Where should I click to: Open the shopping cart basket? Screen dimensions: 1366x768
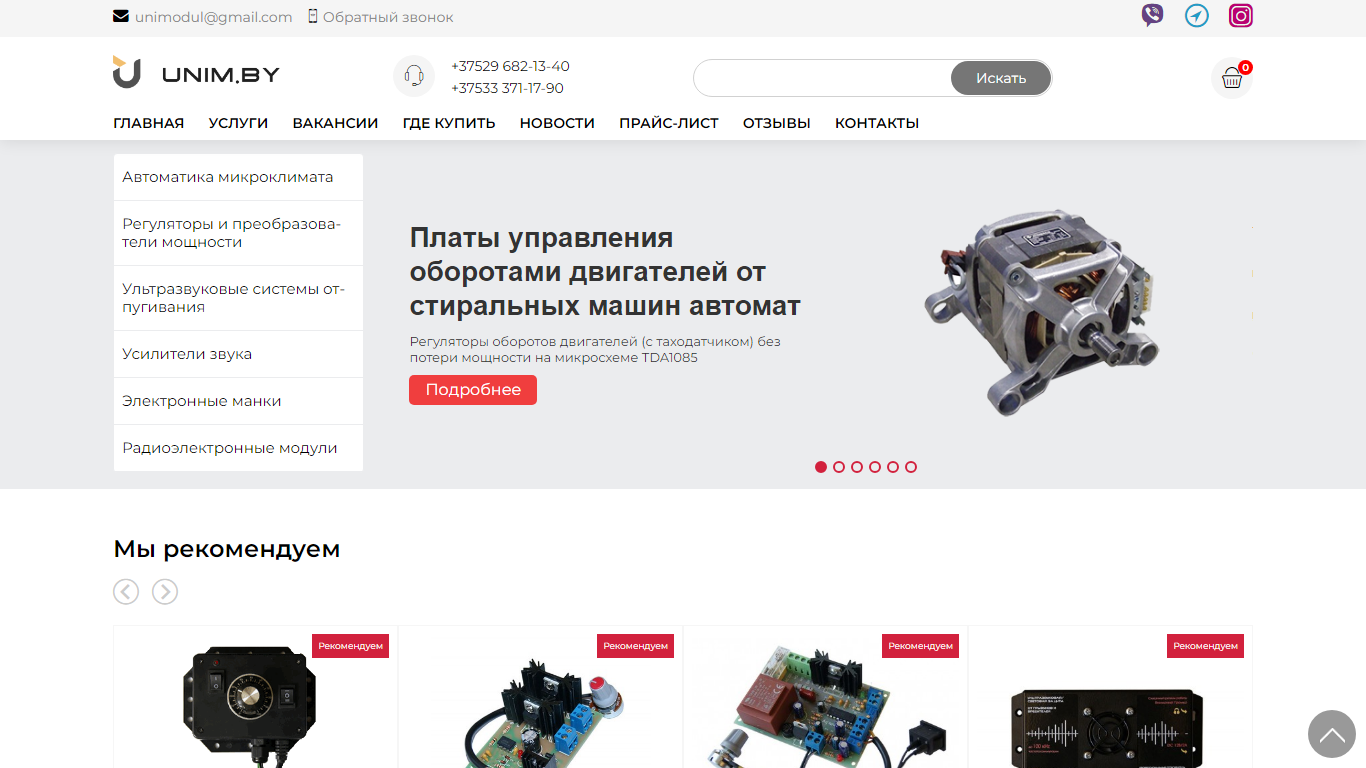pyautogui.click(x=1232, y=78)
